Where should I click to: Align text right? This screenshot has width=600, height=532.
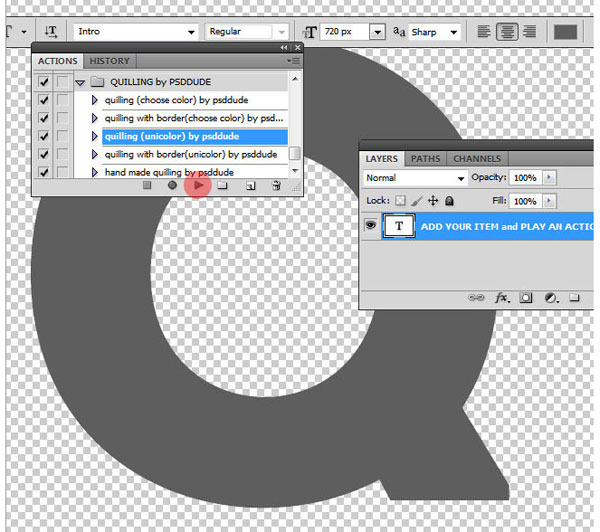[530, 32]
